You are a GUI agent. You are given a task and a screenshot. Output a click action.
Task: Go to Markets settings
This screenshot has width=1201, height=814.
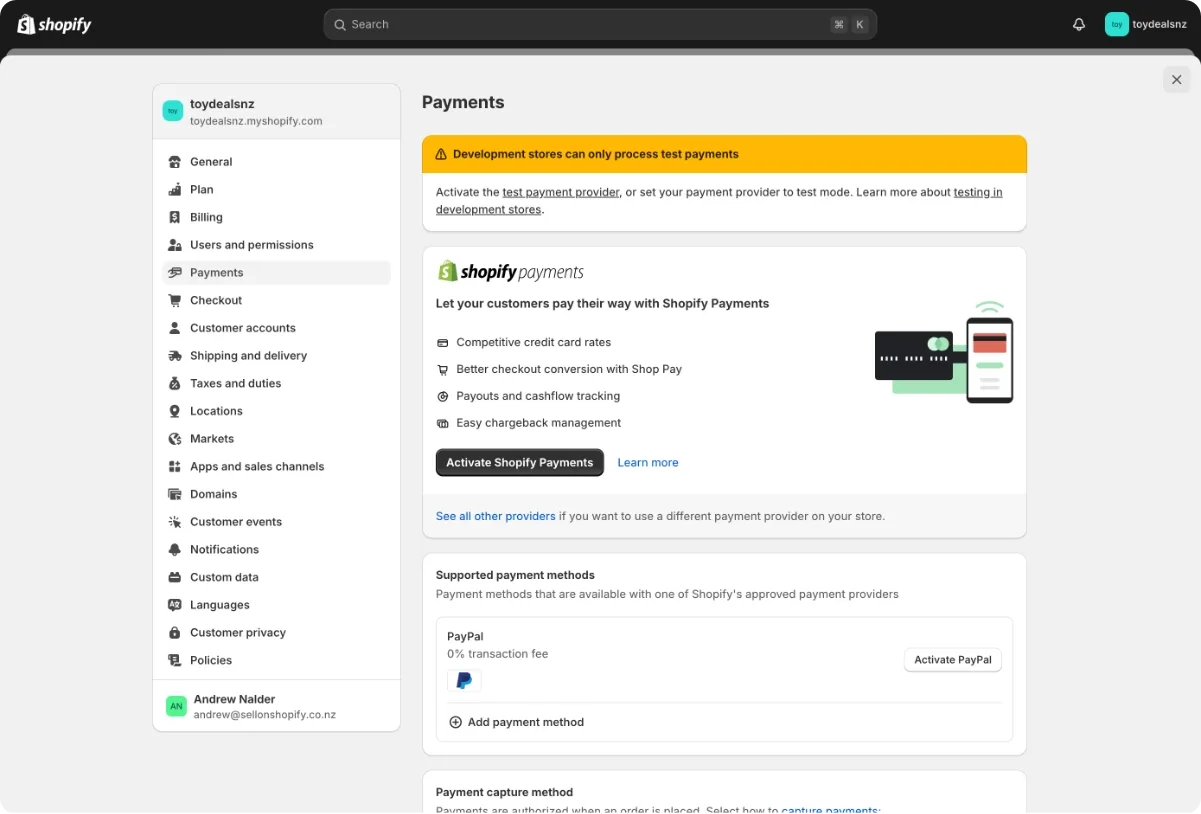(x=276, y=439)
